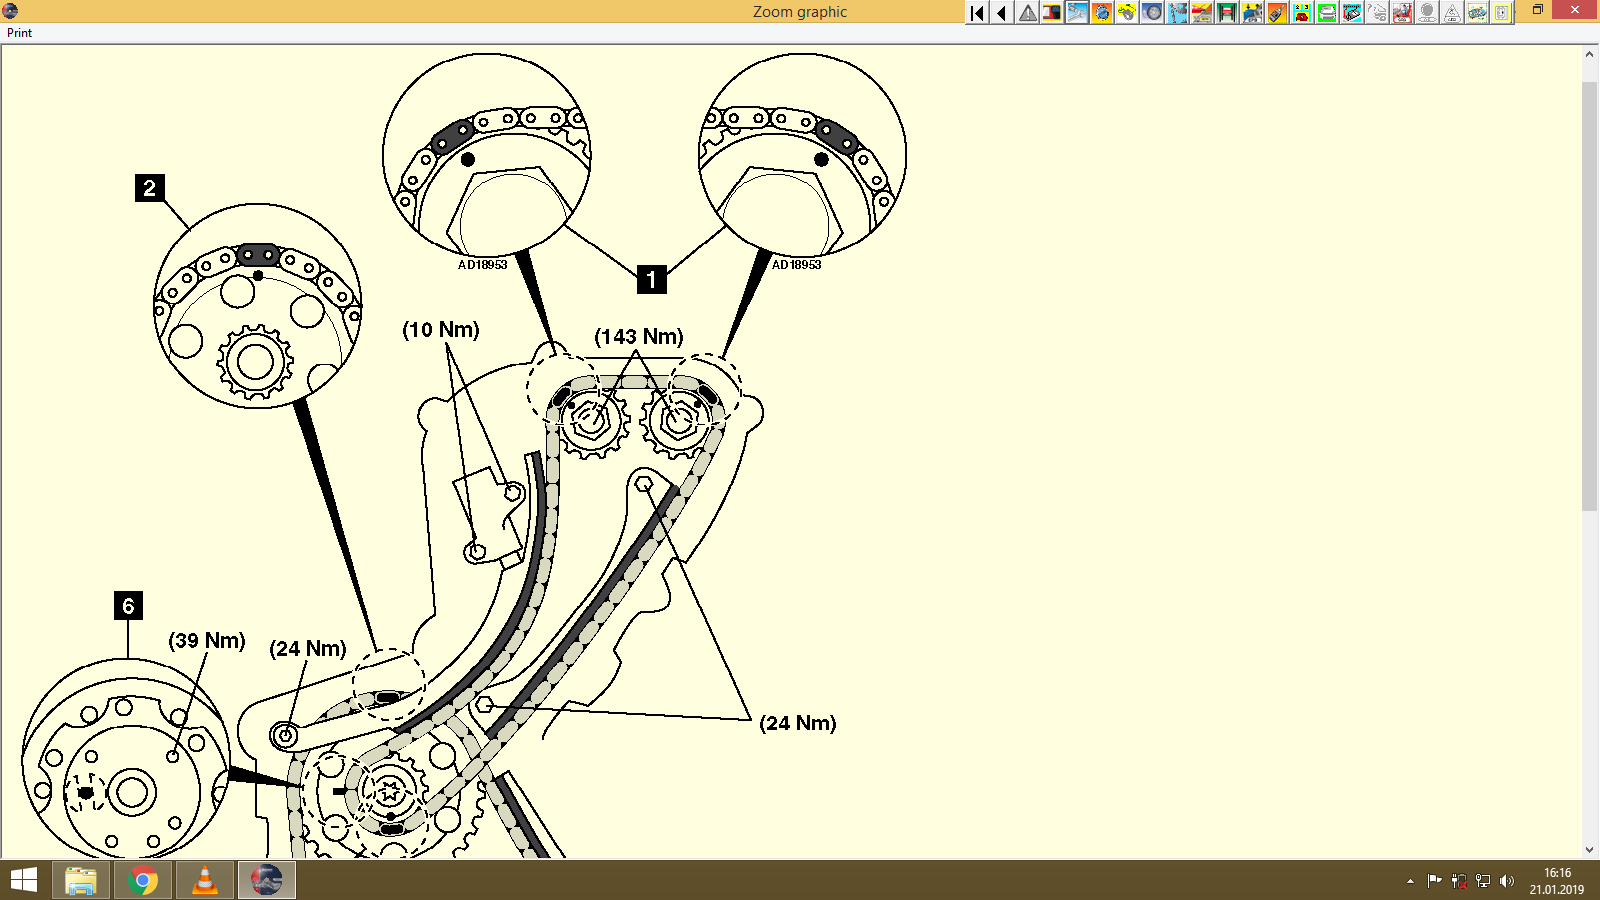Open the spanner service tool icon

click(1076, 13)
